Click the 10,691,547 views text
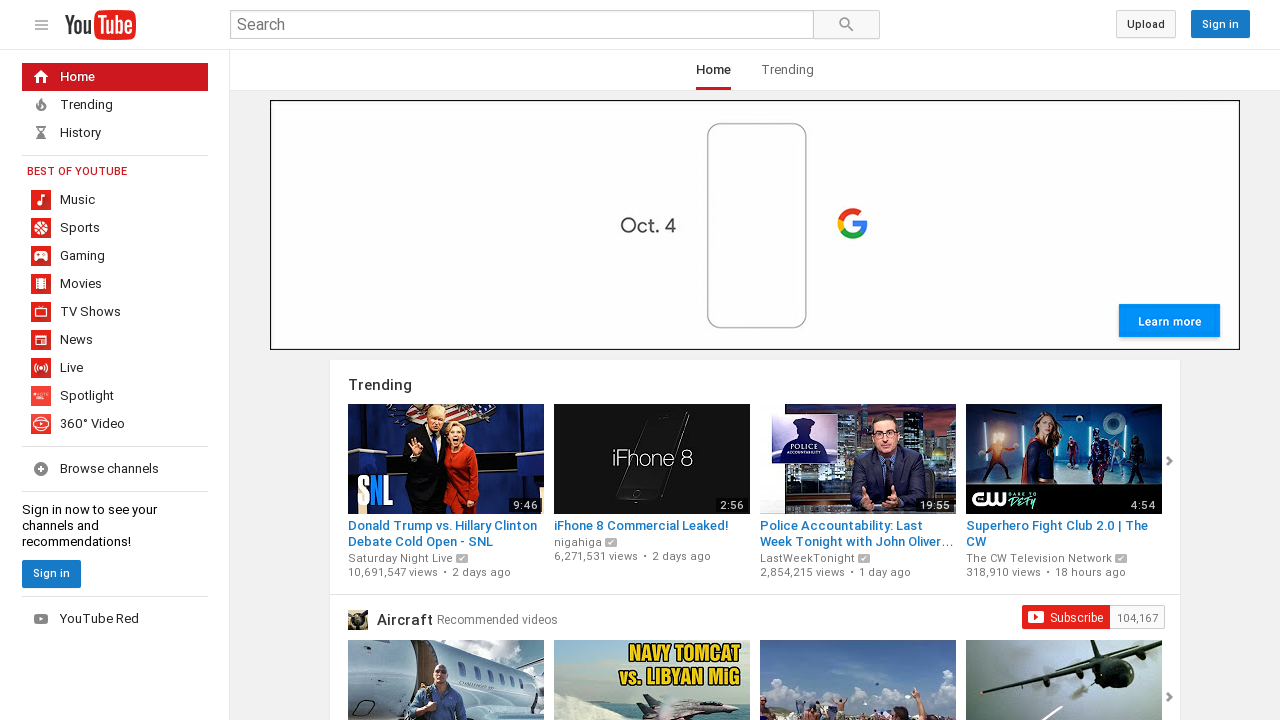The height and width of the screenshot is (720, 1280). click(x=393, y=573)
